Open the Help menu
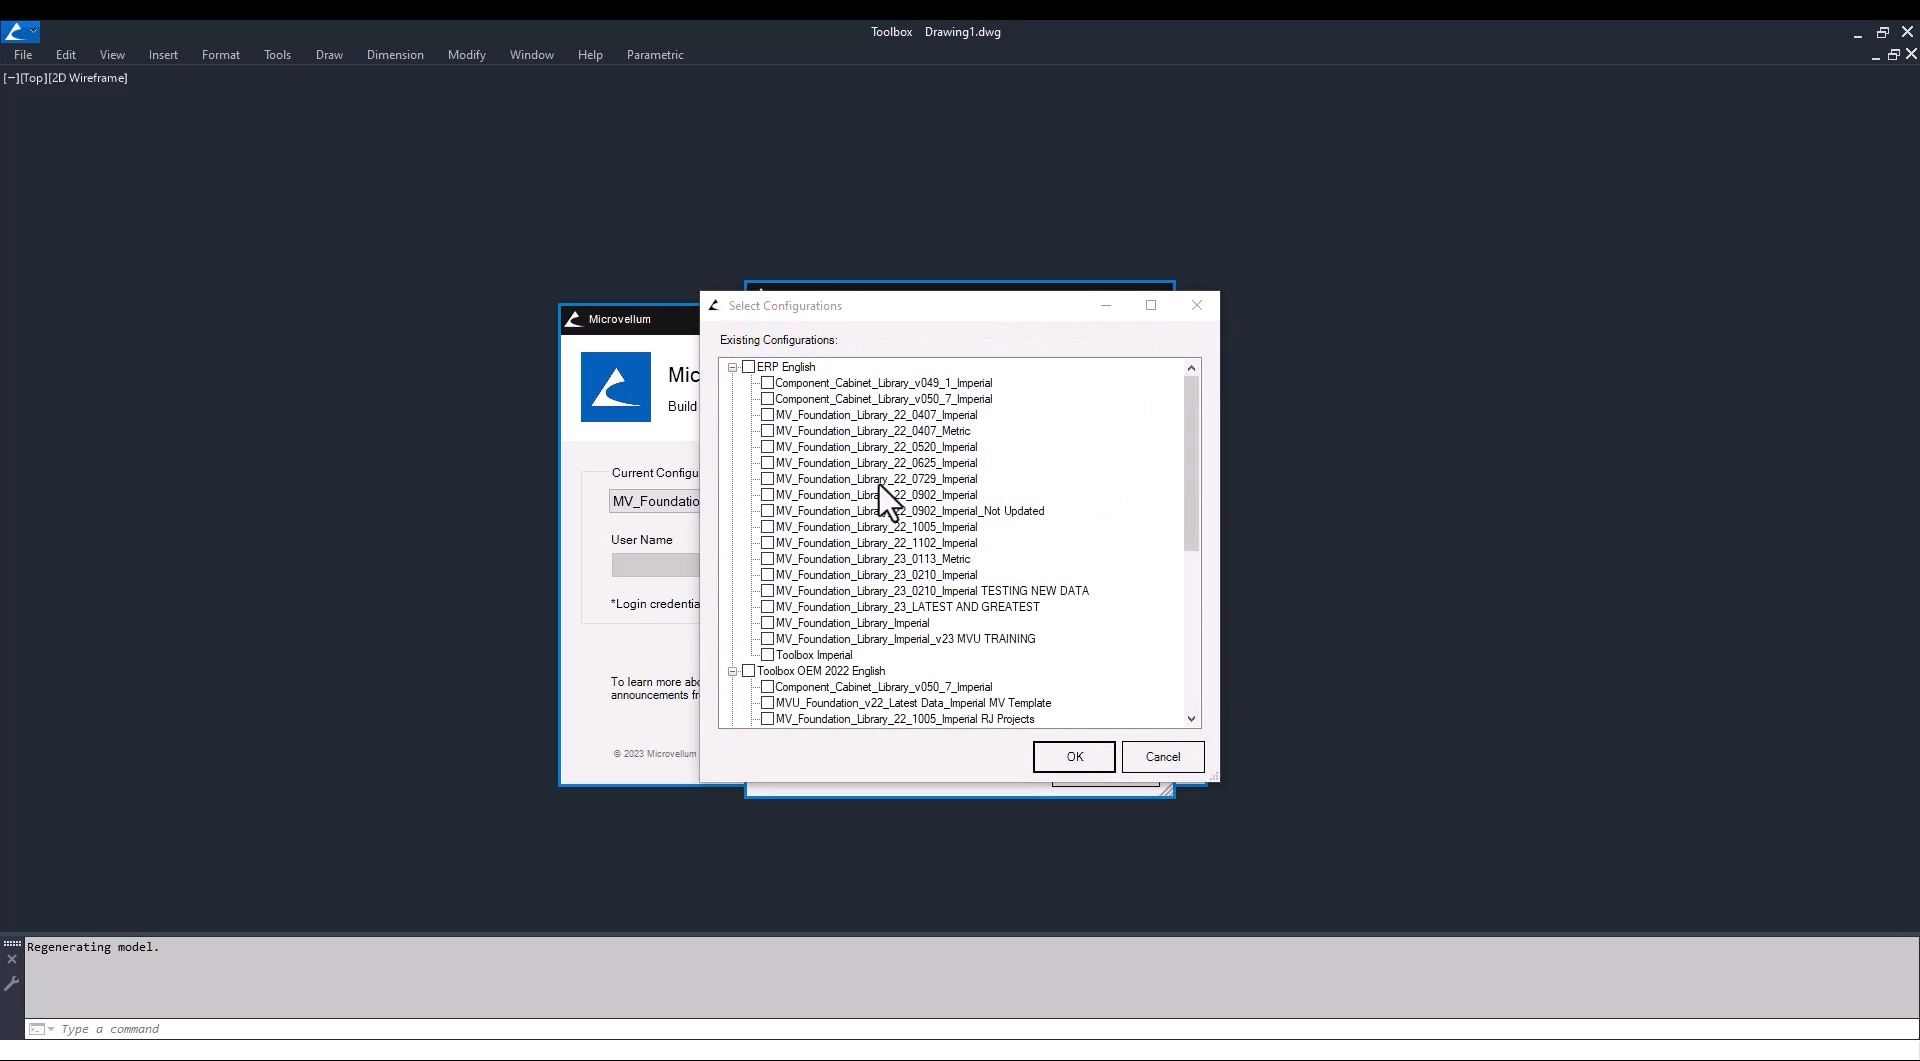Viewport: 1920px width, 1061px height. pos(590,55)
